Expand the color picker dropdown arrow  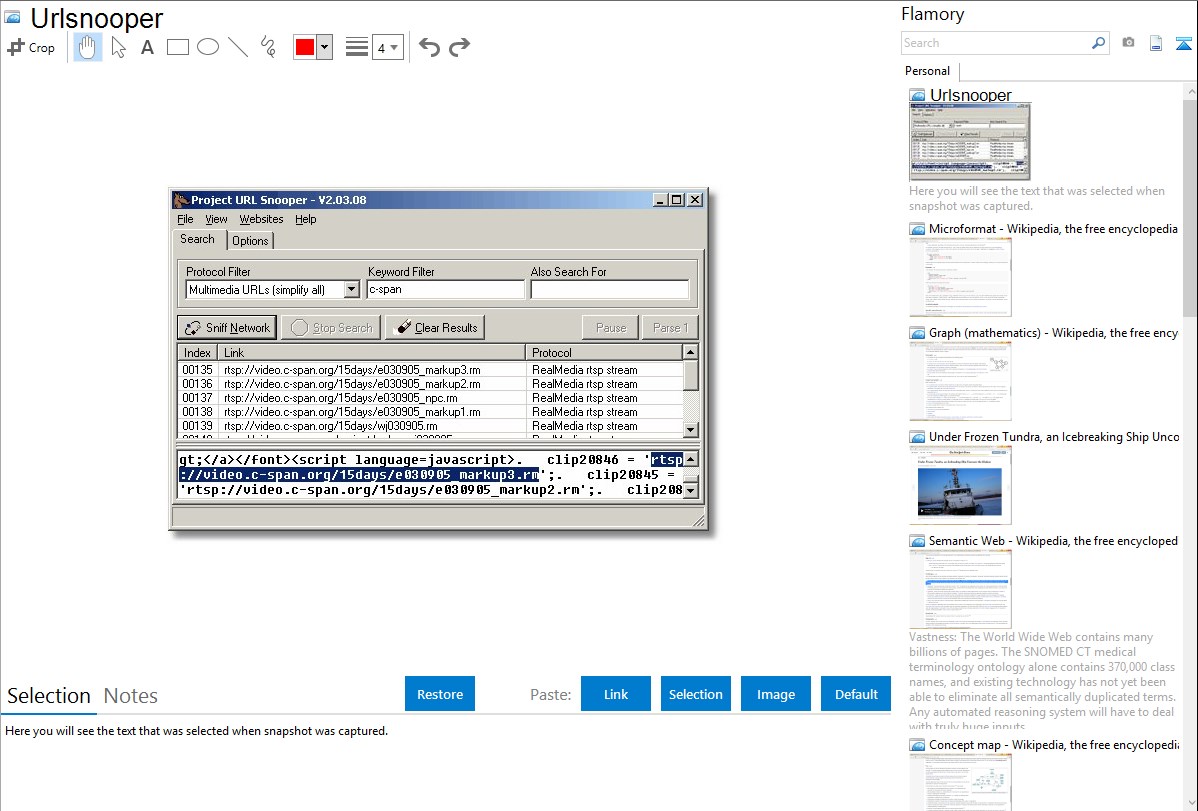[325, 47]
